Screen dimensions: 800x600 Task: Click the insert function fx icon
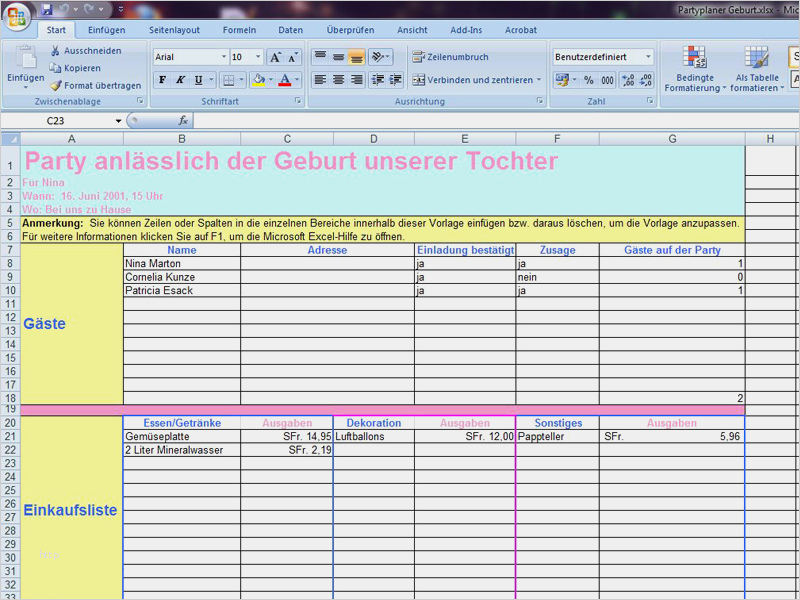(x=183, y=121)
